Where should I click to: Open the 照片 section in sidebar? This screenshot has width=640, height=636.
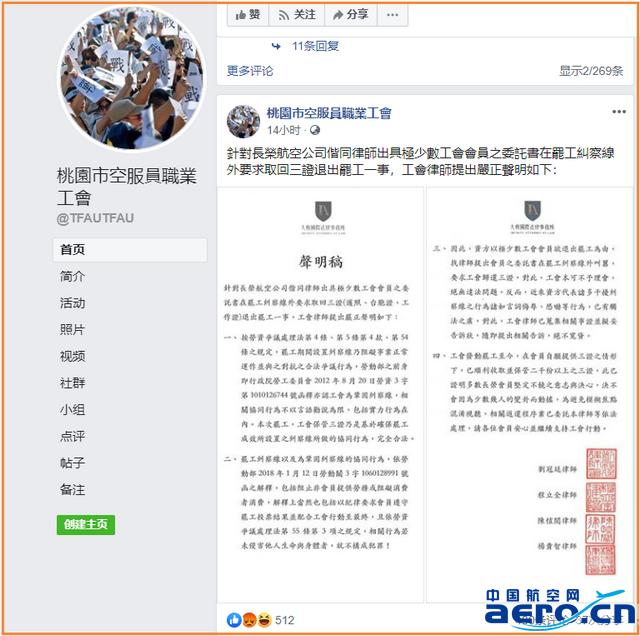72,329
